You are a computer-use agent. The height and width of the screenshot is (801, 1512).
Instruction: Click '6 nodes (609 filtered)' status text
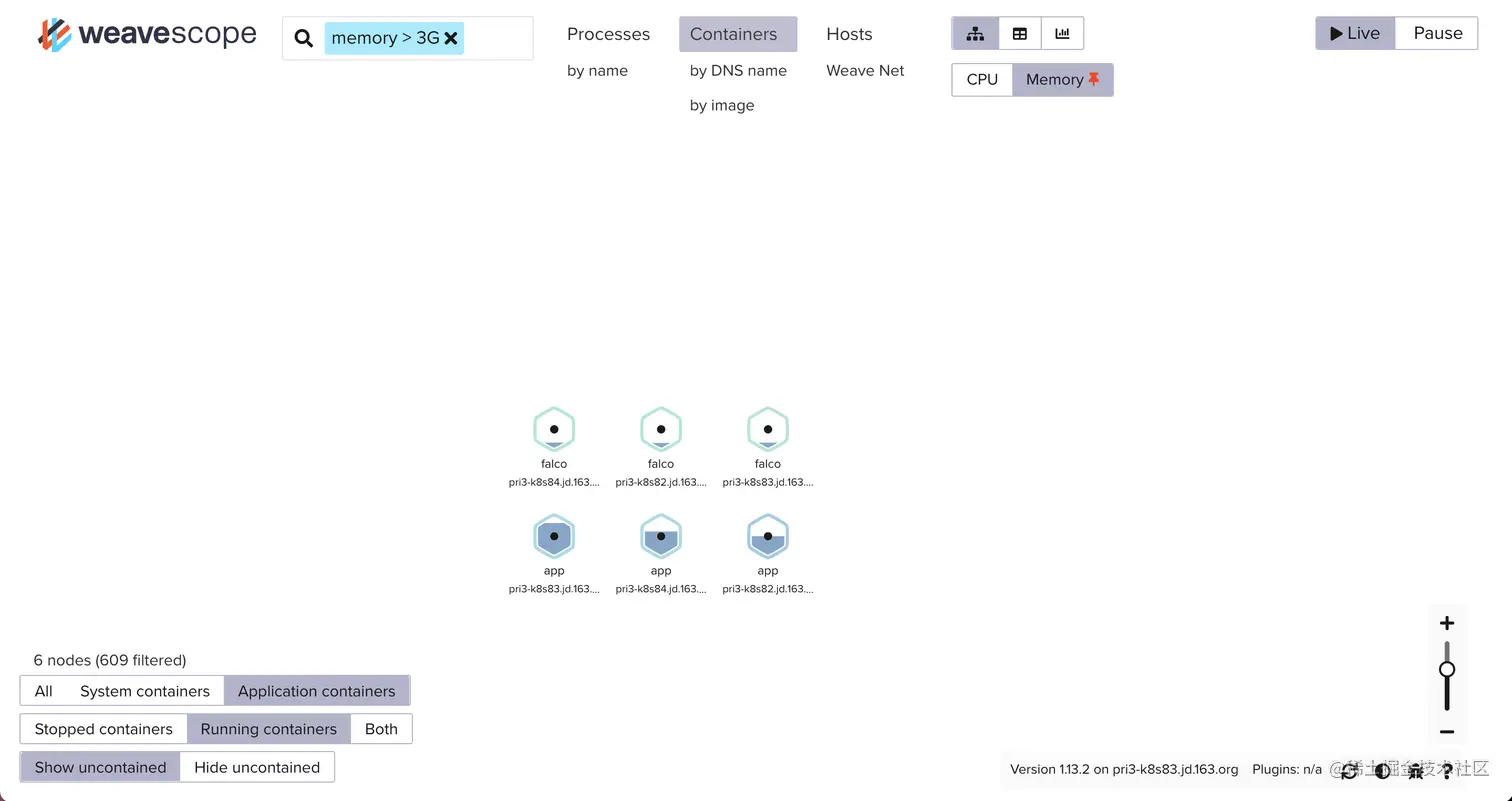[x=110, y=660]
